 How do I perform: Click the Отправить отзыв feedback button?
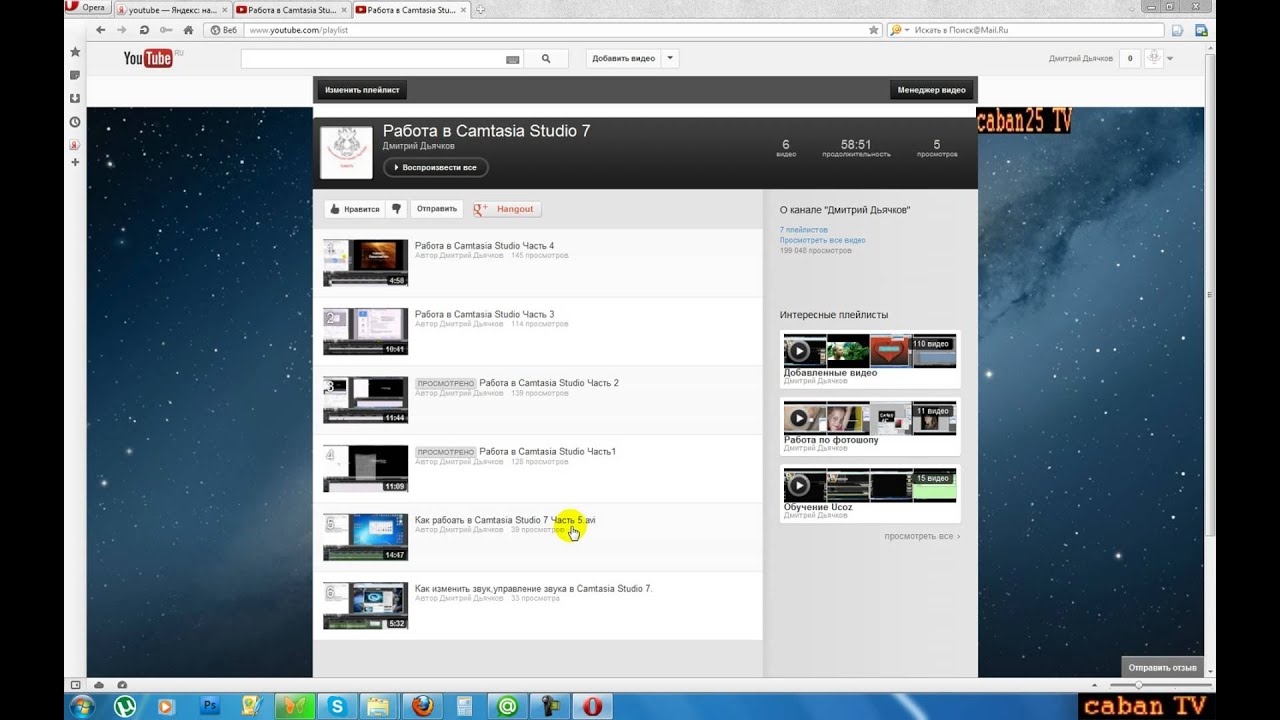(1162, 667)
